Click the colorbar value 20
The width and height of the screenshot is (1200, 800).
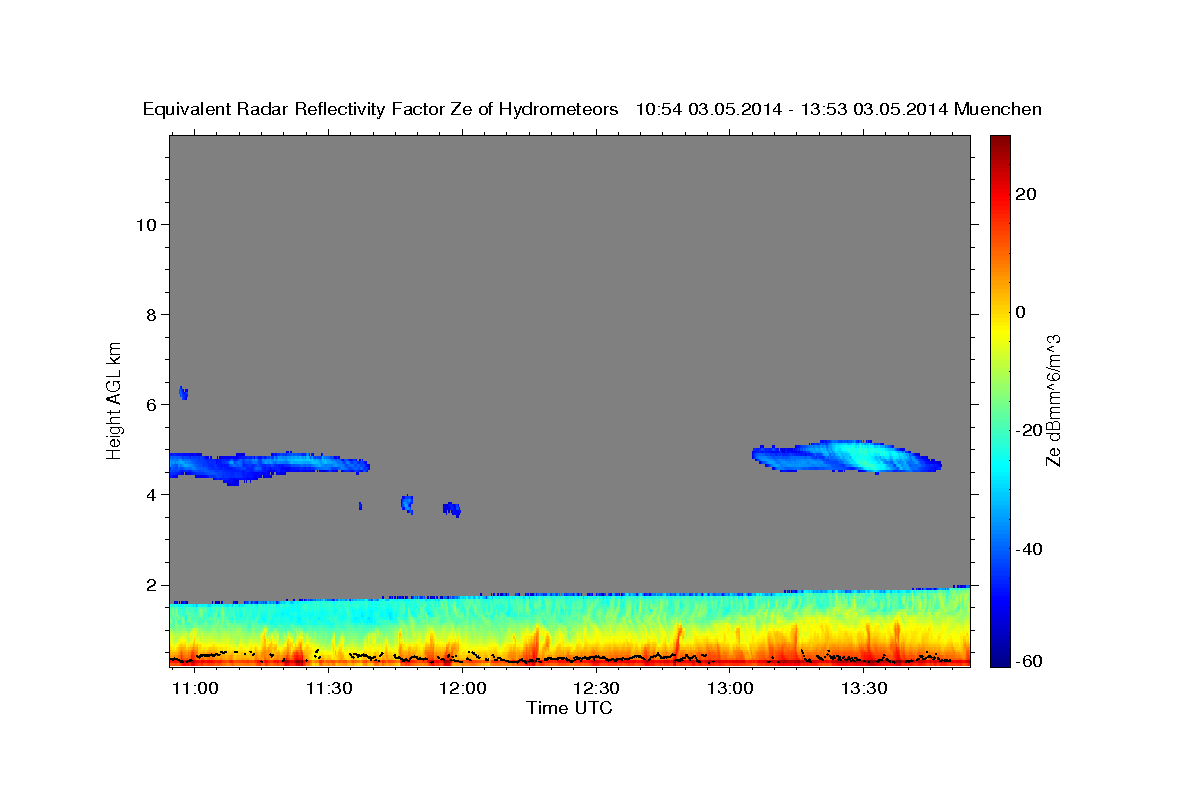coord(1025,194)
